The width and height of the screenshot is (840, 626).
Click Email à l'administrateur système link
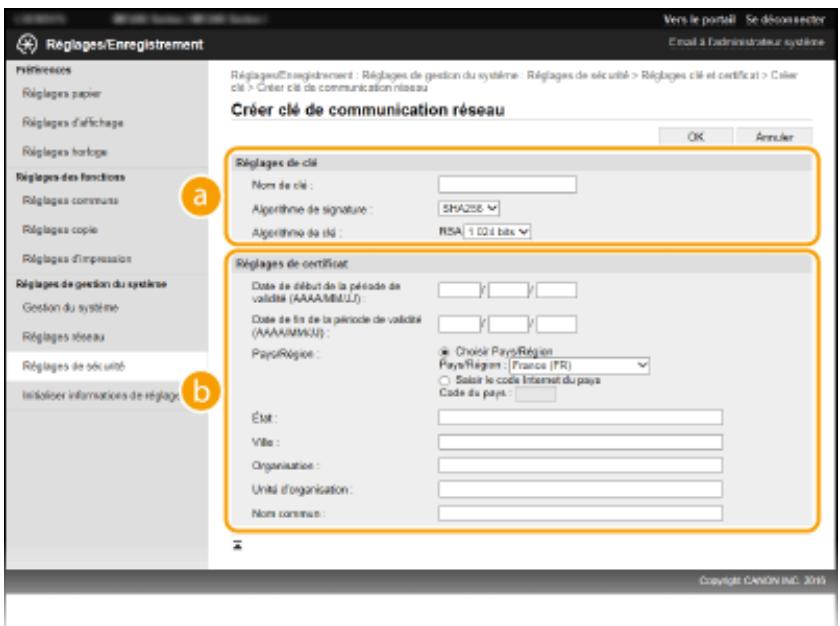(746, 42)
